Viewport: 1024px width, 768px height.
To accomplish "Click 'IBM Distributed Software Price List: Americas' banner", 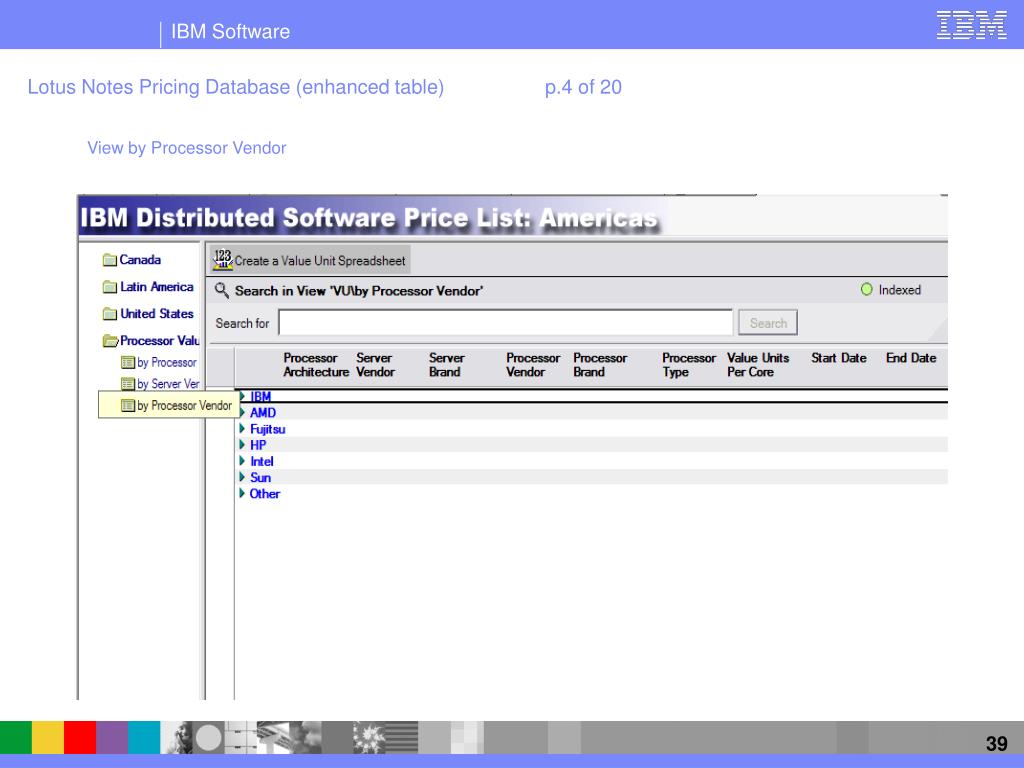I will tap(368, 217).
